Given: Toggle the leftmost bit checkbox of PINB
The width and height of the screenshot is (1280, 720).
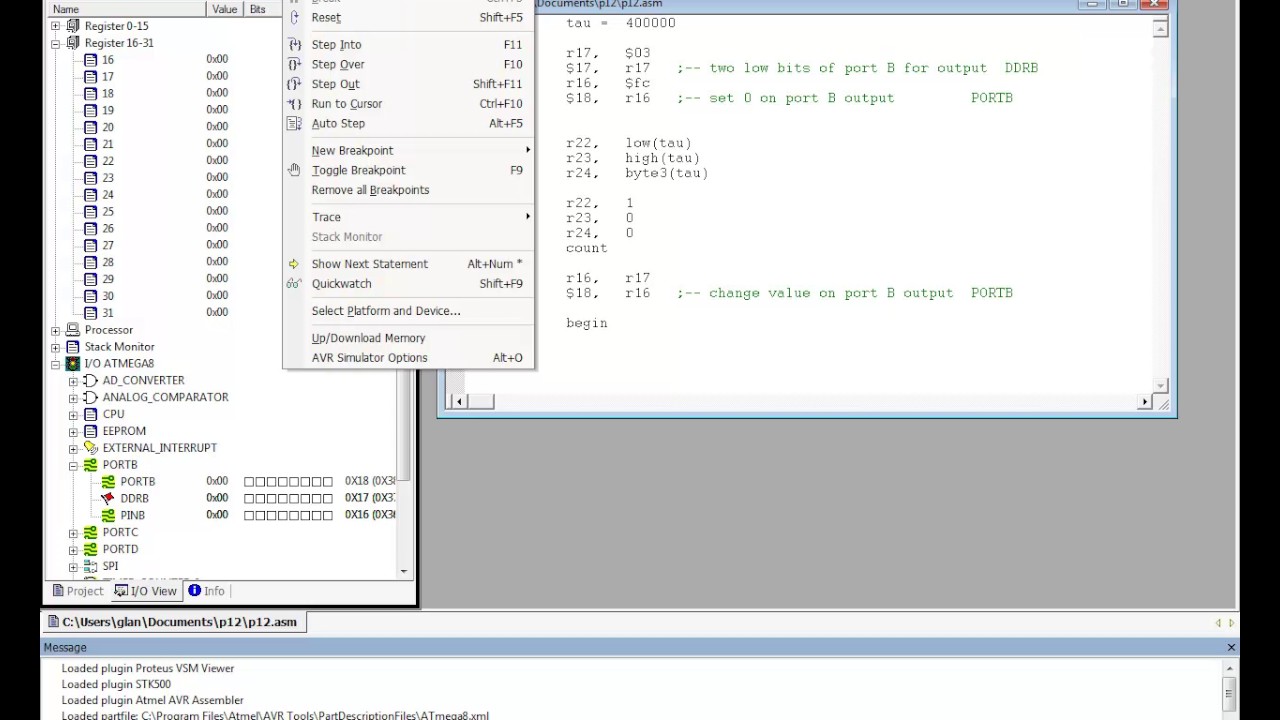Looking at the screenshot, I should pos(249,515).
